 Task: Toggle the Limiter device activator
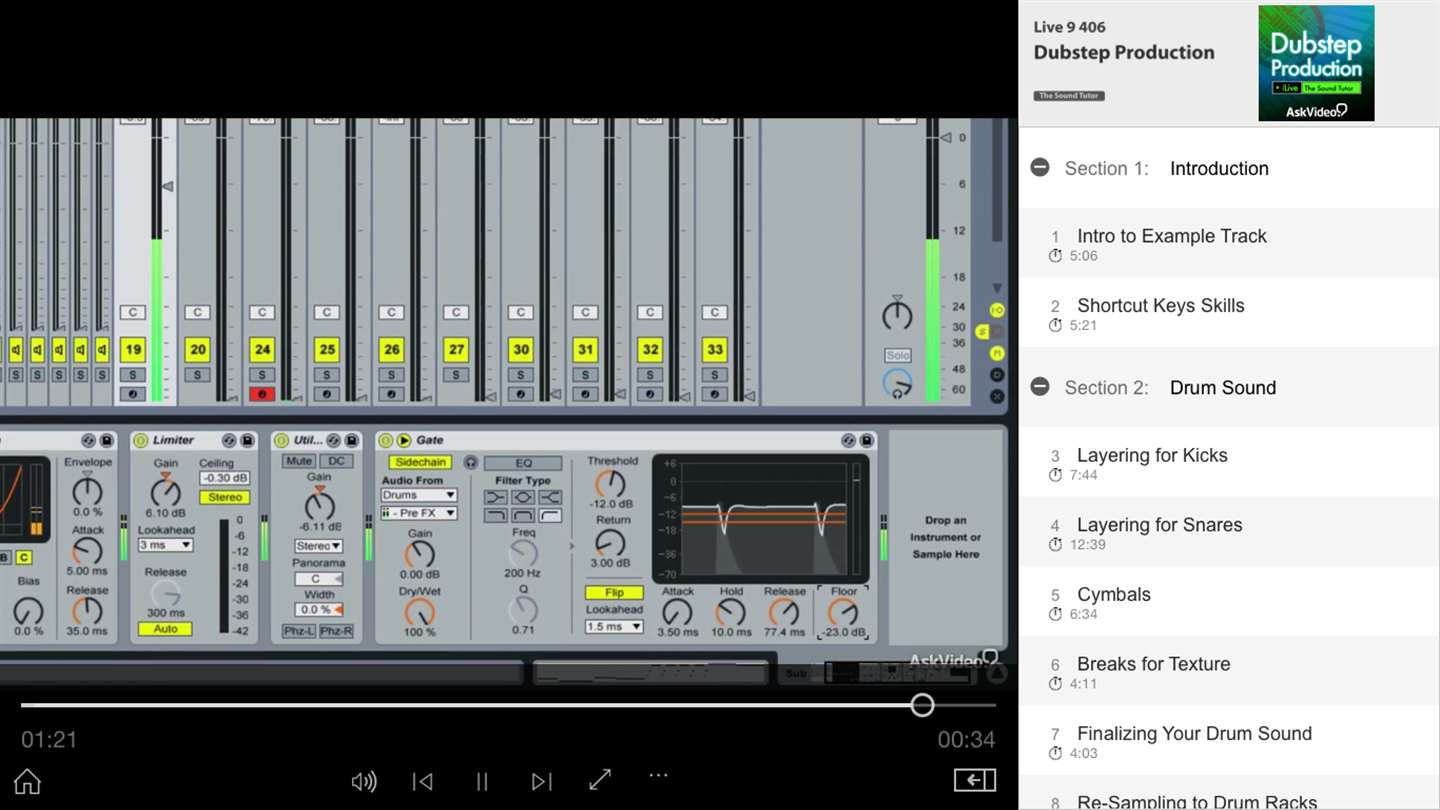click(x=140, y=440)
